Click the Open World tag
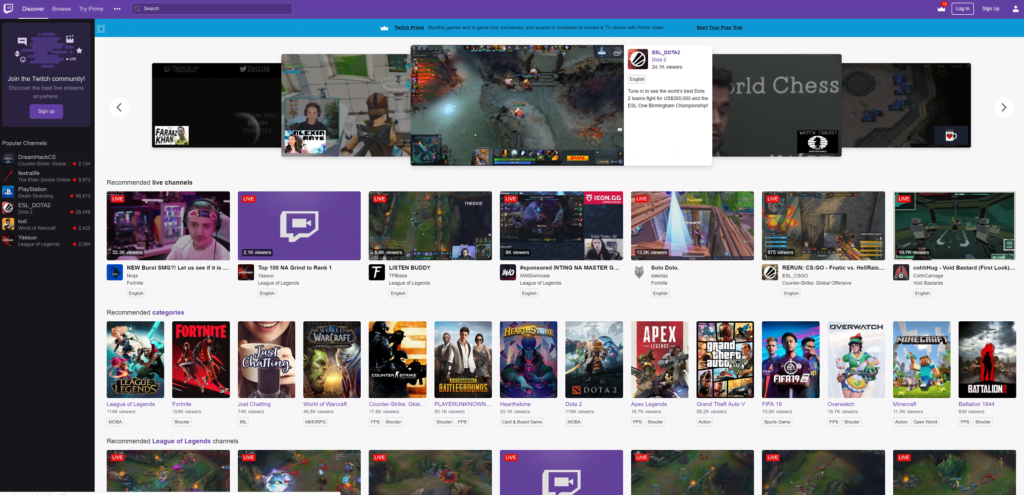The width and height of the screenshot is (1024, 495). coord(924,422)
